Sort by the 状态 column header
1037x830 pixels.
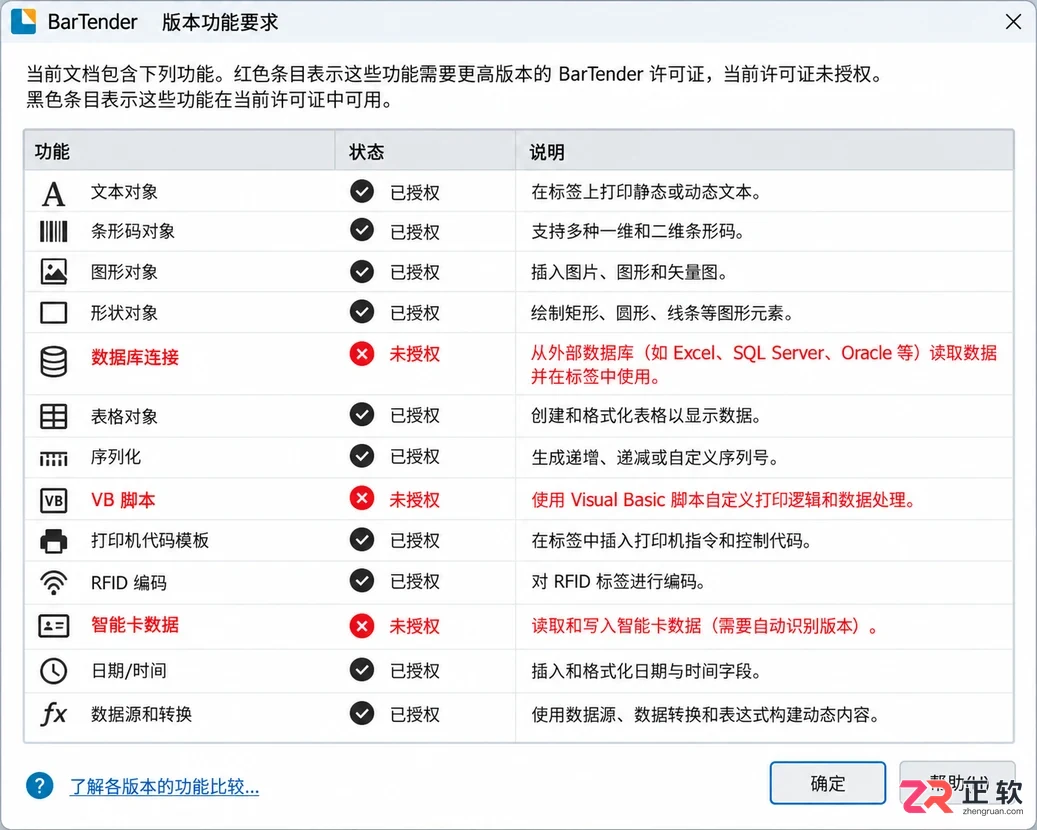click(x=425, y=151)
